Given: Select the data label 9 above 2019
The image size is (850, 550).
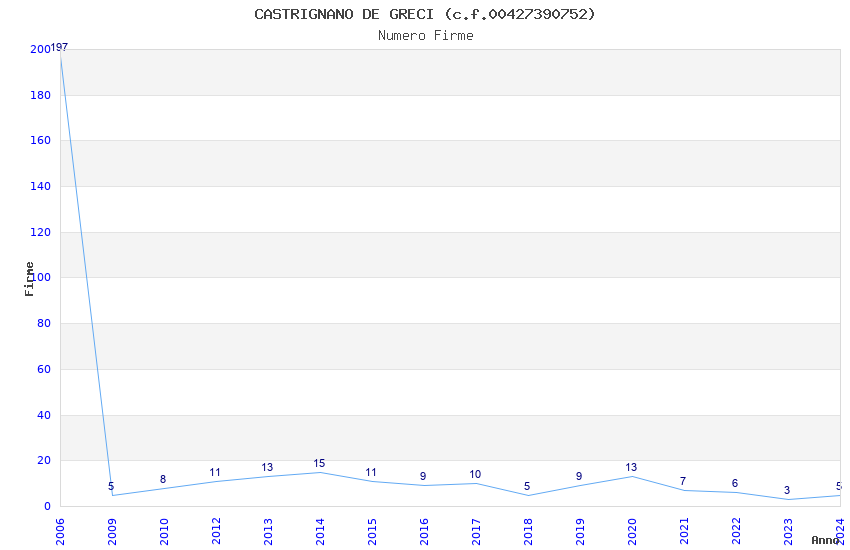Looking at the screenshot, I should 579,476.
